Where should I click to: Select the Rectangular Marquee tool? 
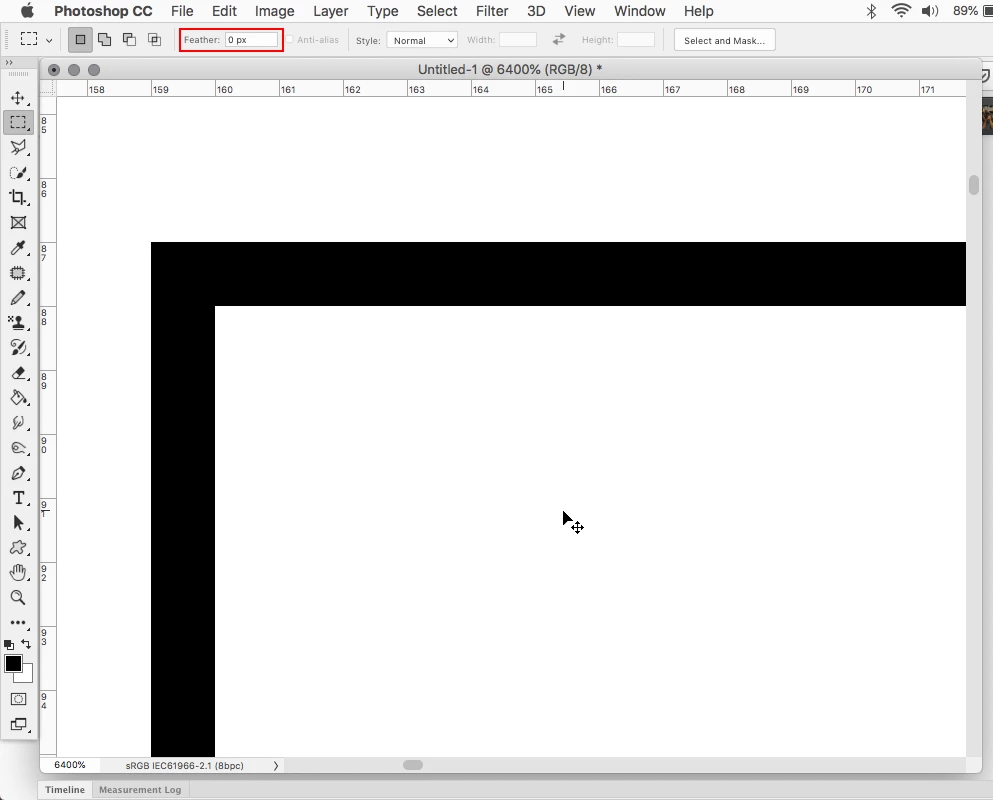[x=18, y=122]
